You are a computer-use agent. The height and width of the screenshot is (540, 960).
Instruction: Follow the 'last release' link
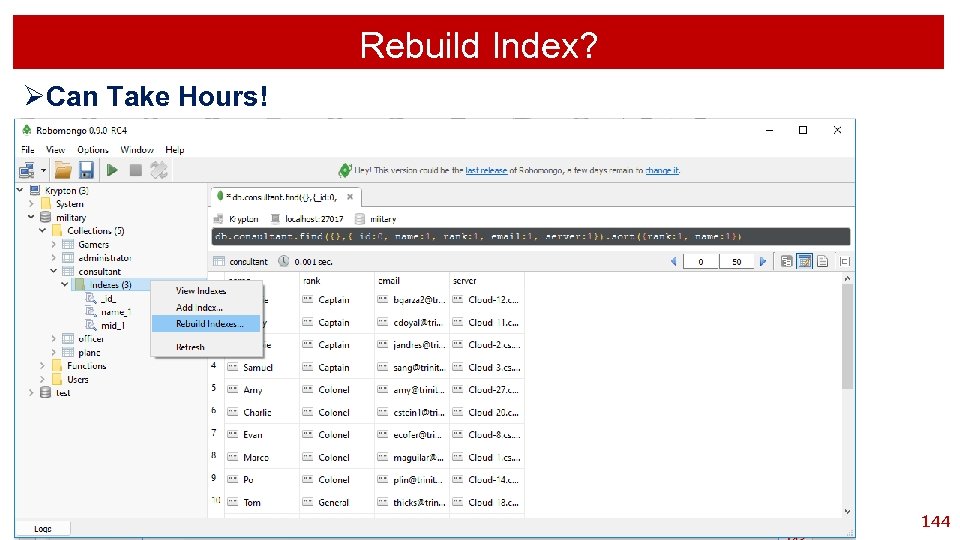pos(486,171)
